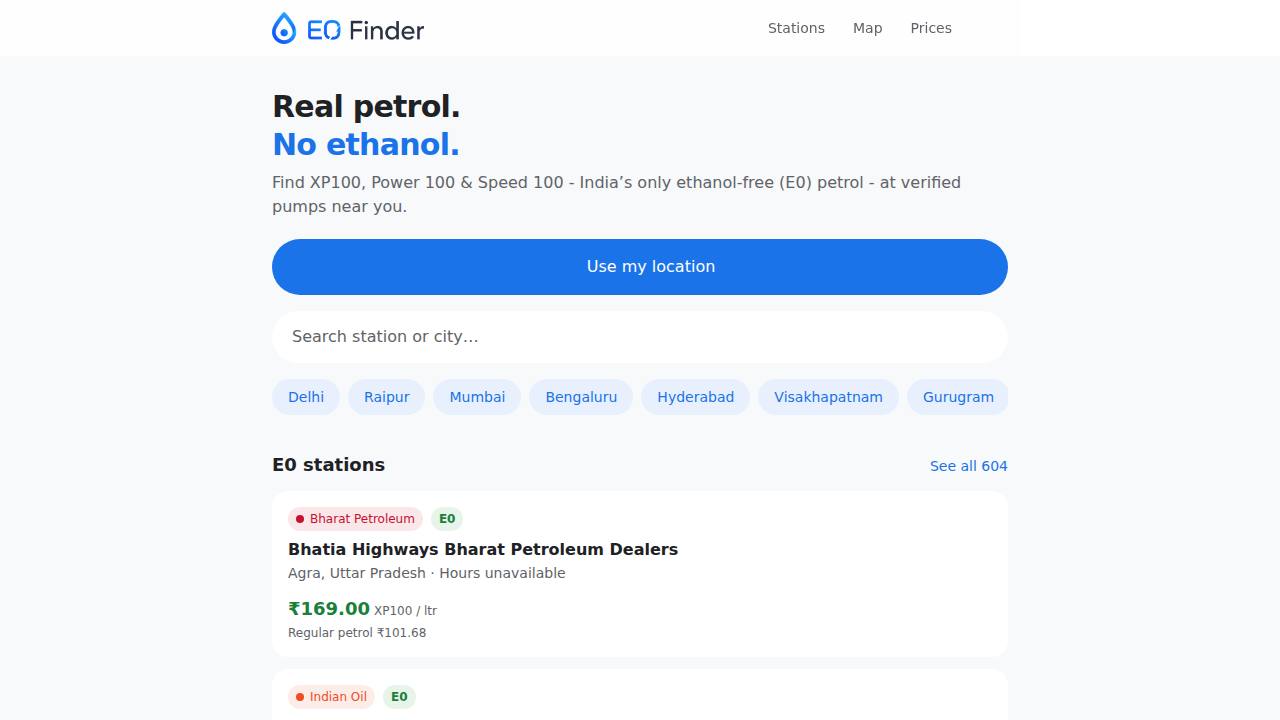
Task: Open the Stations nav item
Action: click(x=796, y=28)
